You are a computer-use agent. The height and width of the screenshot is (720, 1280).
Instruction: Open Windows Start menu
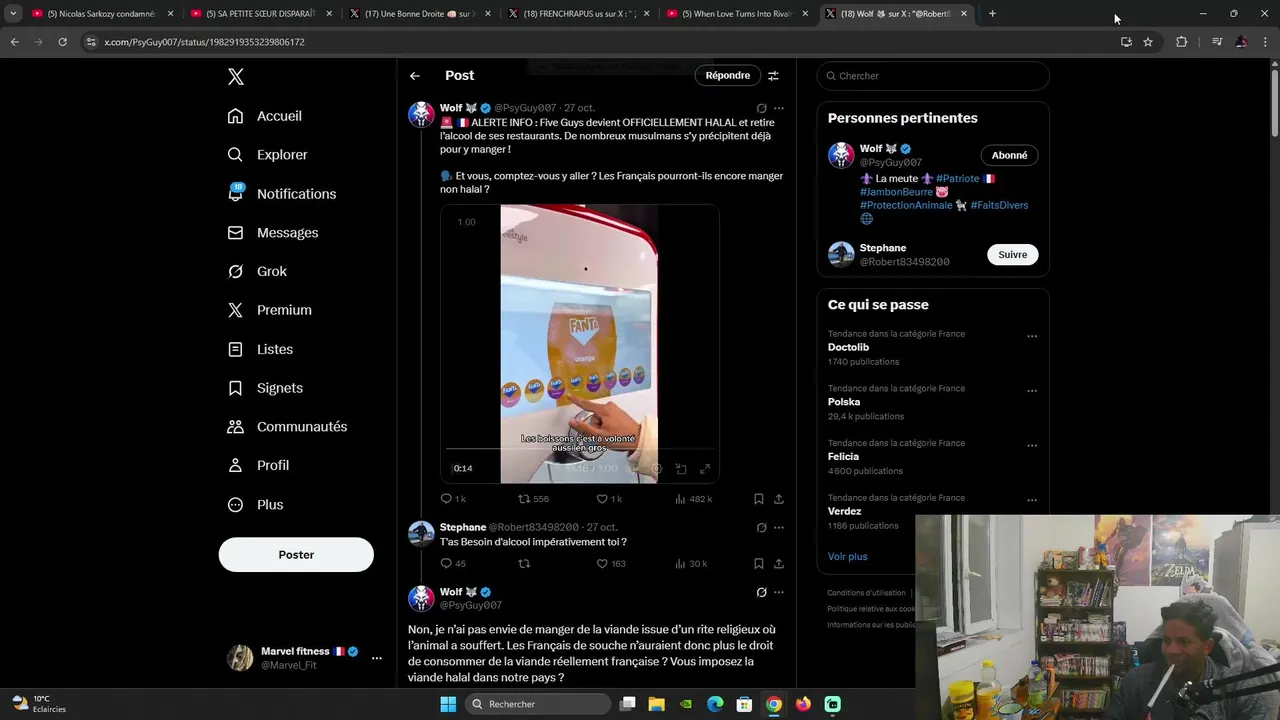[448, 704]
